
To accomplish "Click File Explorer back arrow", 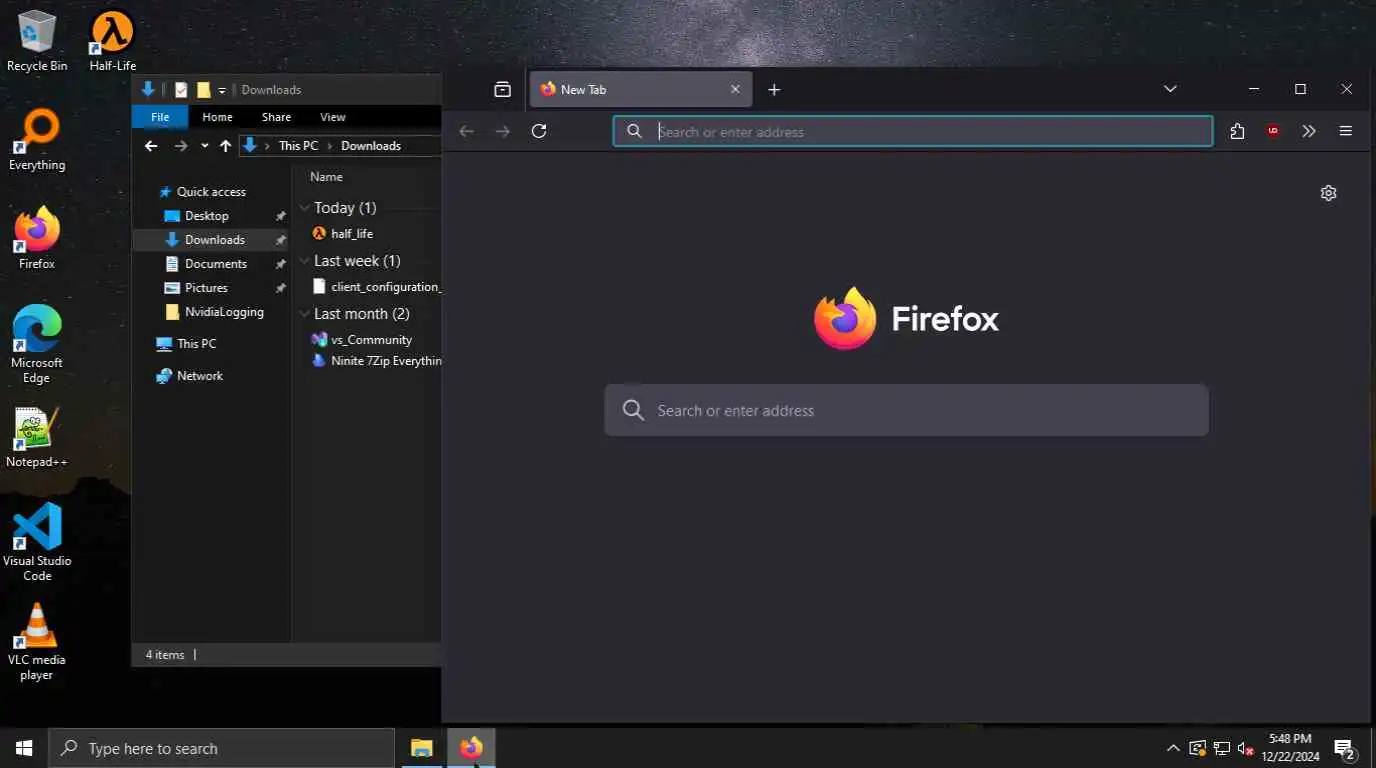I will [x=151, y=145].
